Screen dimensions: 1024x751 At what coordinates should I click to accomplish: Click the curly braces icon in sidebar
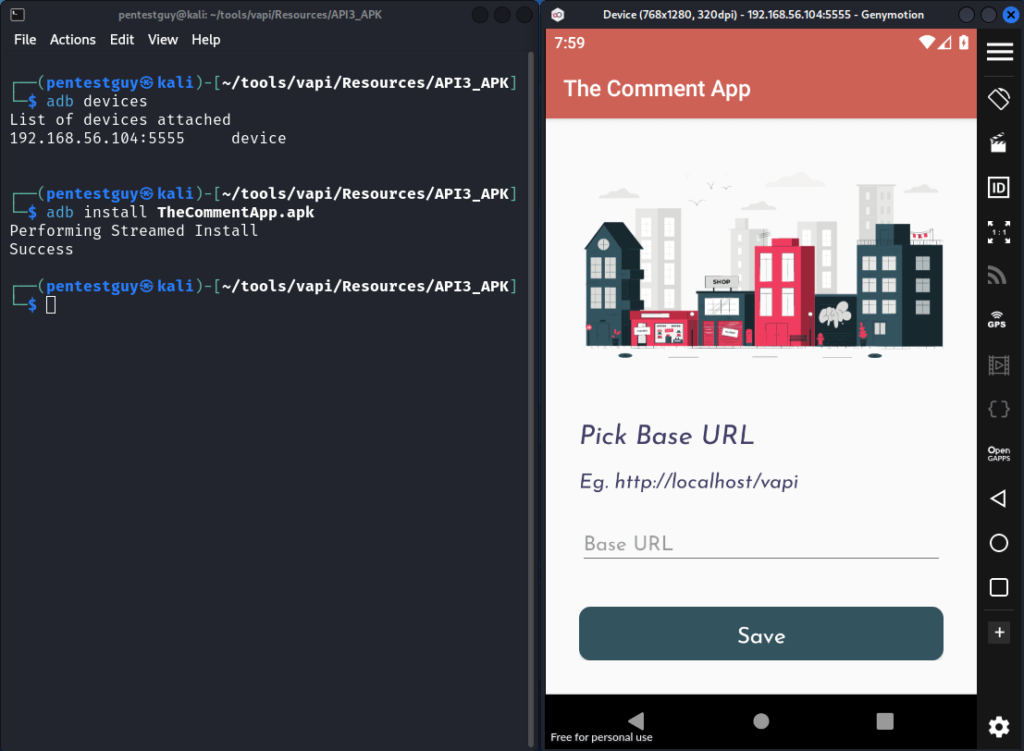[x=999, y=409]
